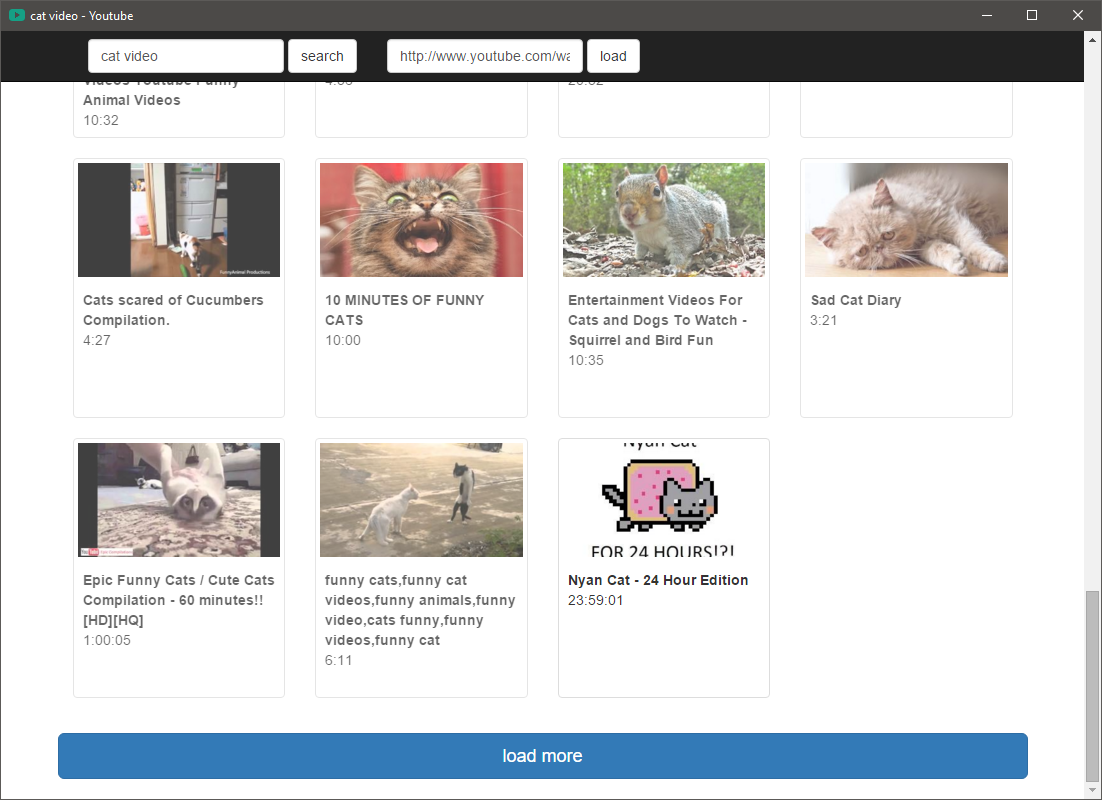The width and height of the screenshot is (1102, 800).
Task: Click 'Nyan Cat - 24 Hour Edition' title
Action: pos(658,580)
